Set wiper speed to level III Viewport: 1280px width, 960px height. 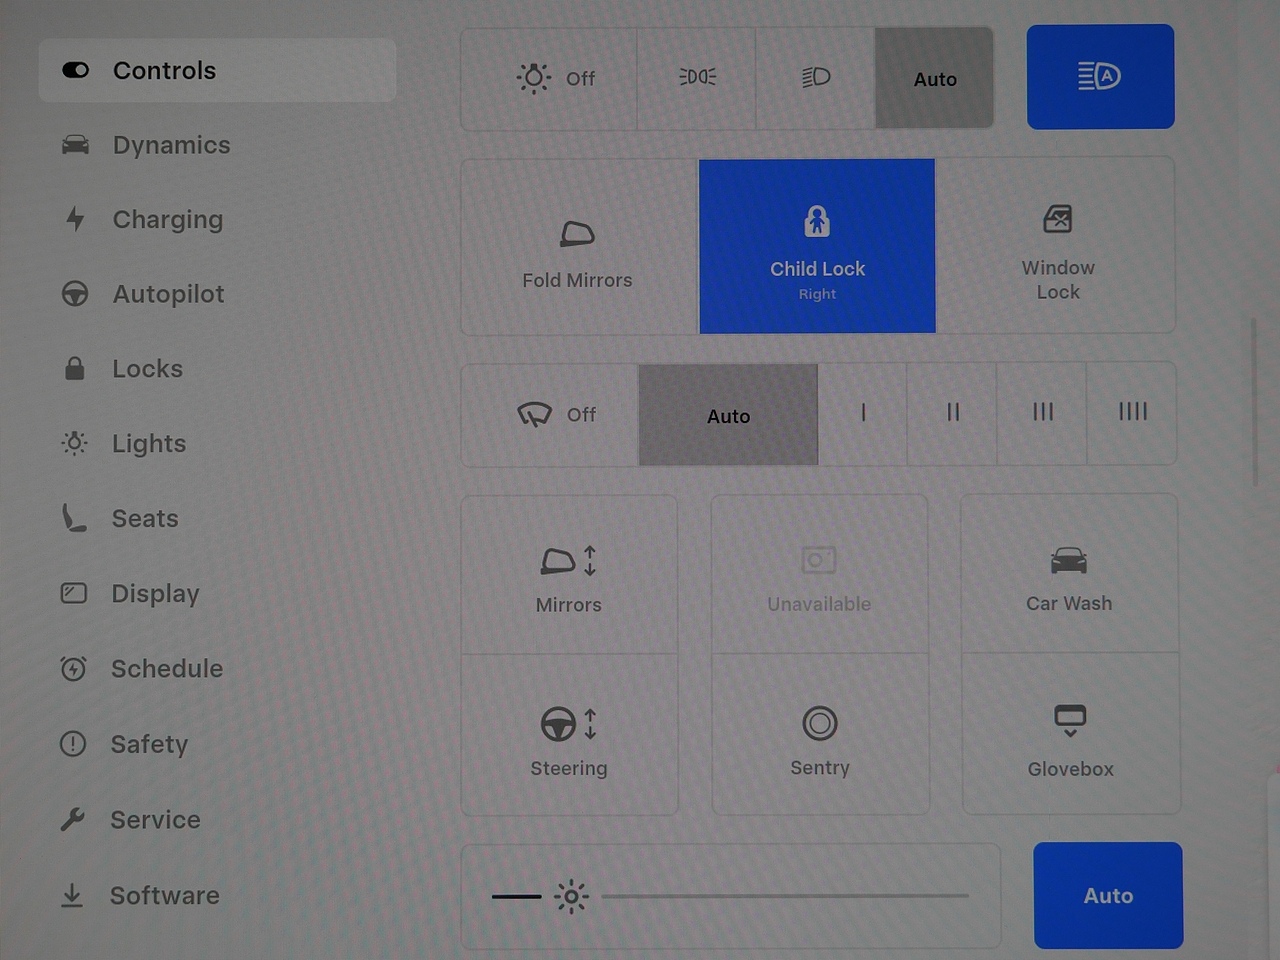click(1042, 413)
